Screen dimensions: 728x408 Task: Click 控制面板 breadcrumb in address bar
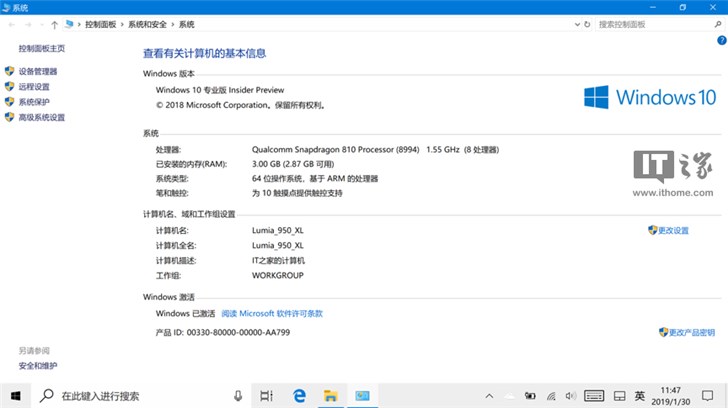click(100, 25)
